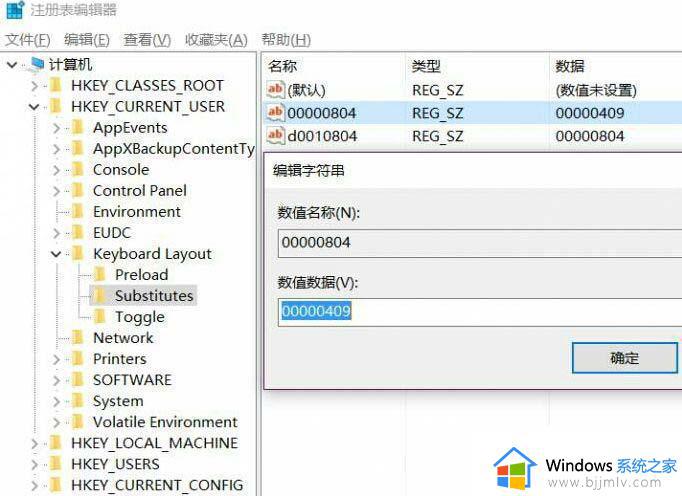Screen dimensions: 682x496
Task: Select the d0010804 value name
Action: click(322, 136)
